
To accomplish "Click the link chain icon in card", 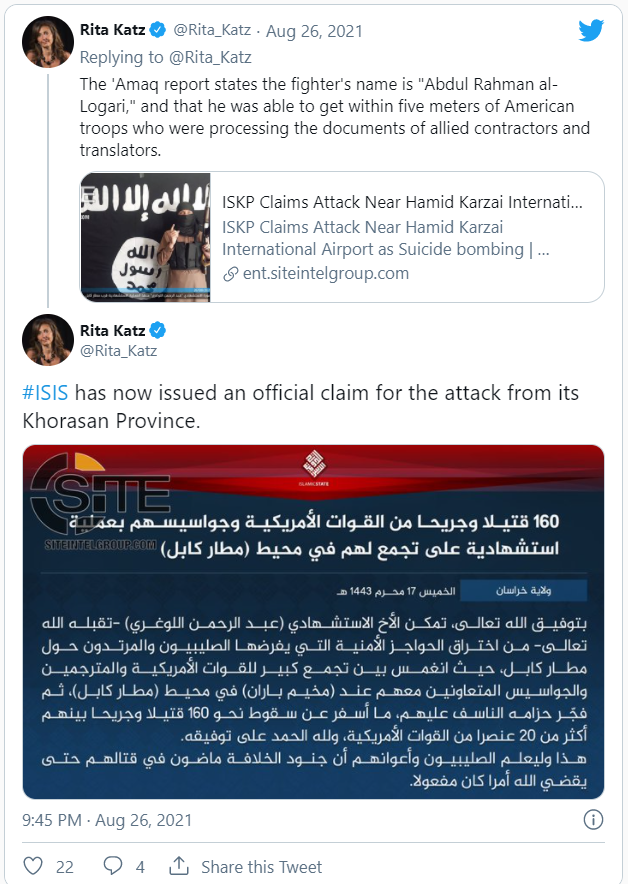I will click(x=229, y=274).
